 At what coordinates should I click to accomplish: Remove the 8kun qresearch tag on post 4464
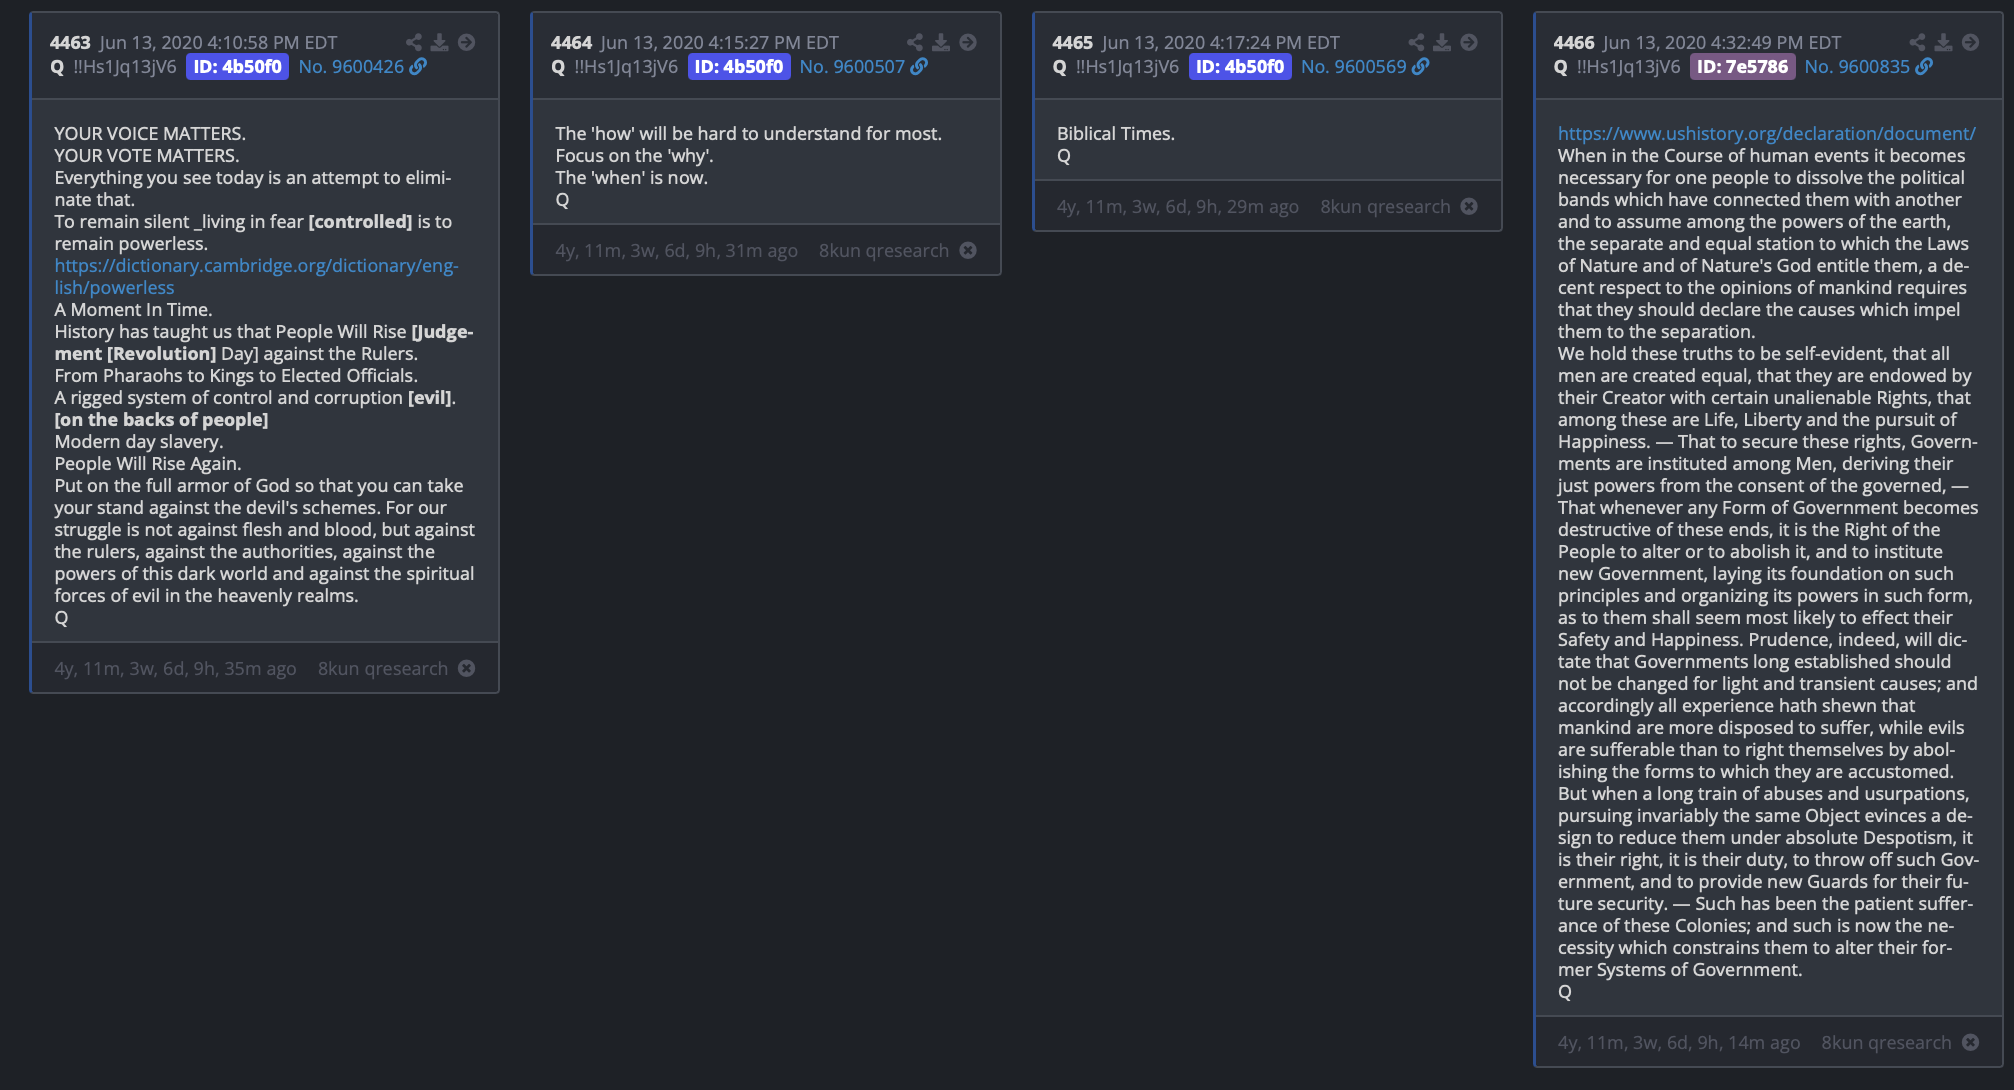968,250
